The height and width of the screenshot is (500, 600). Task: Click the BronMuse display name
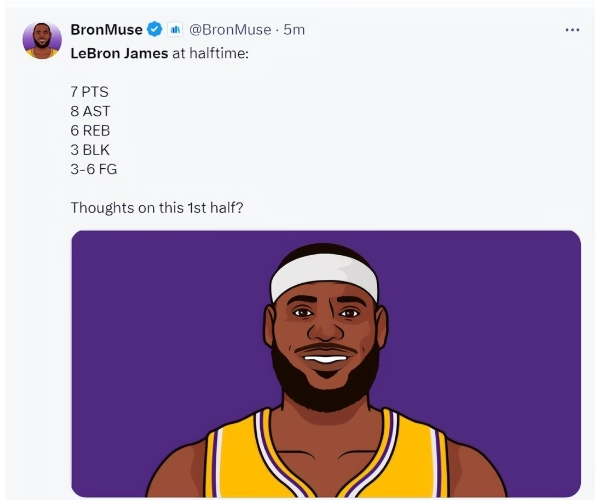[106, 30]
